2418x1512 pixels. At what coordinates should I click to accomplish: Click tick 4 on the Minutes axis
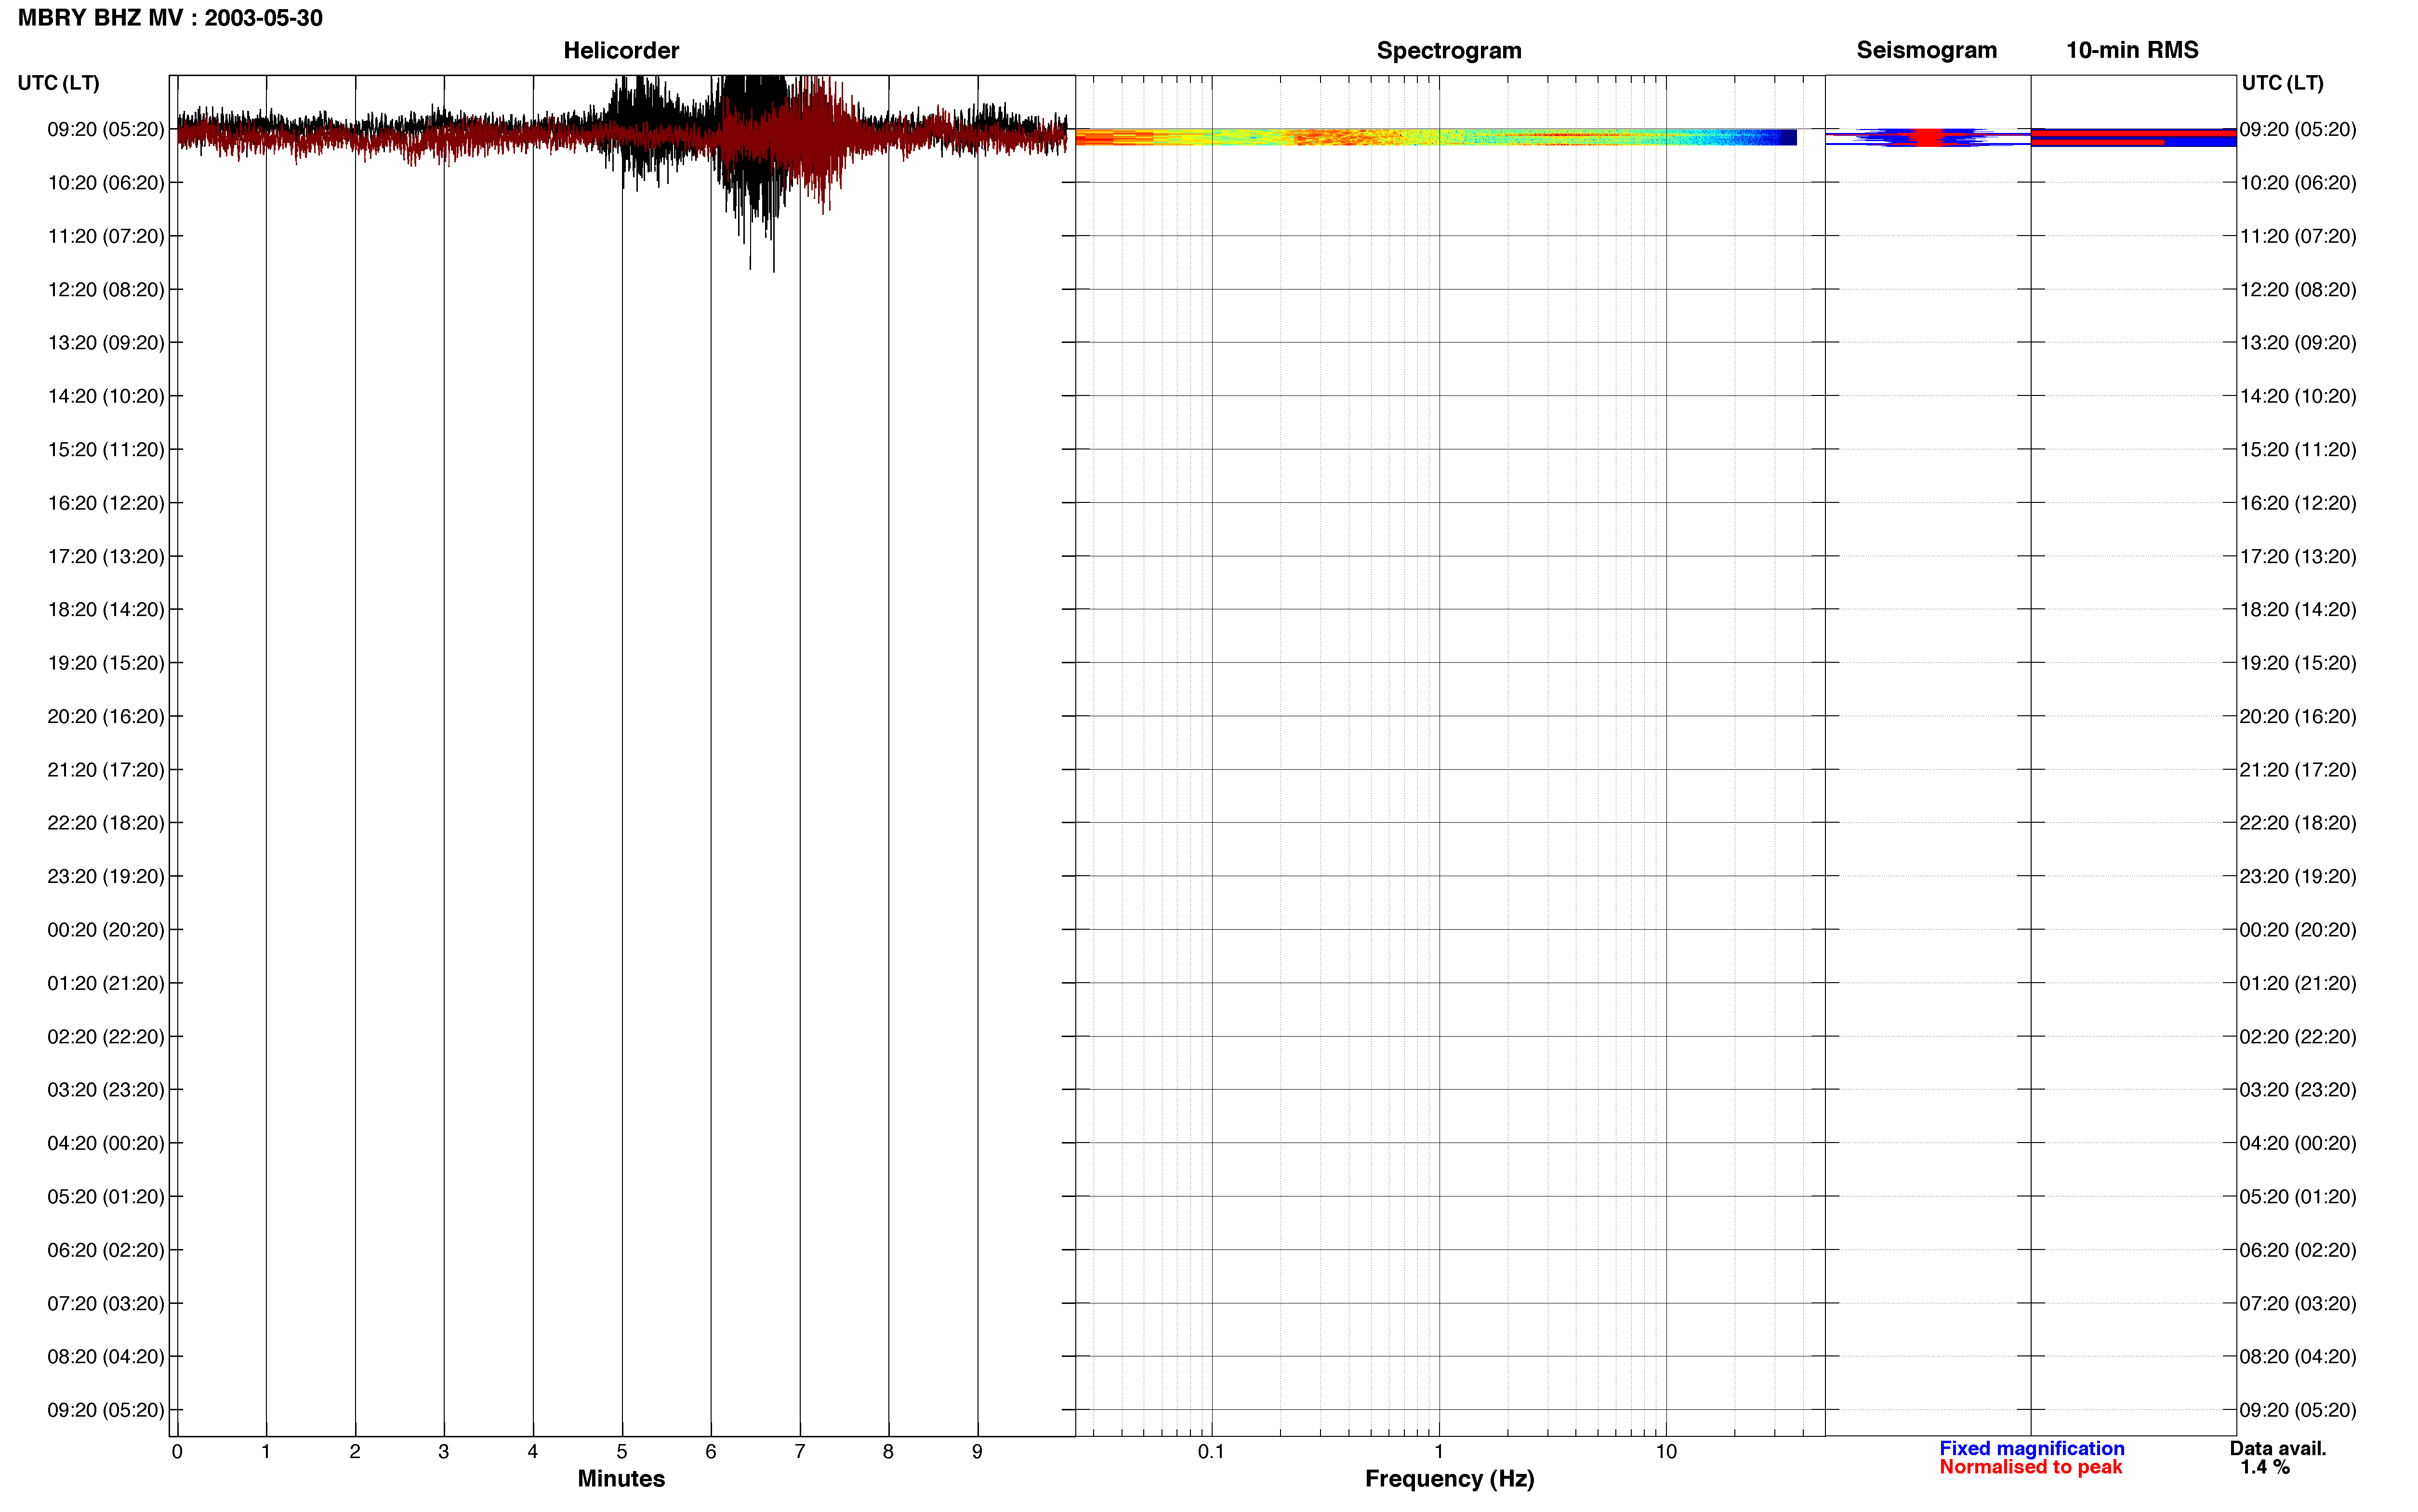pos(533,1452)
